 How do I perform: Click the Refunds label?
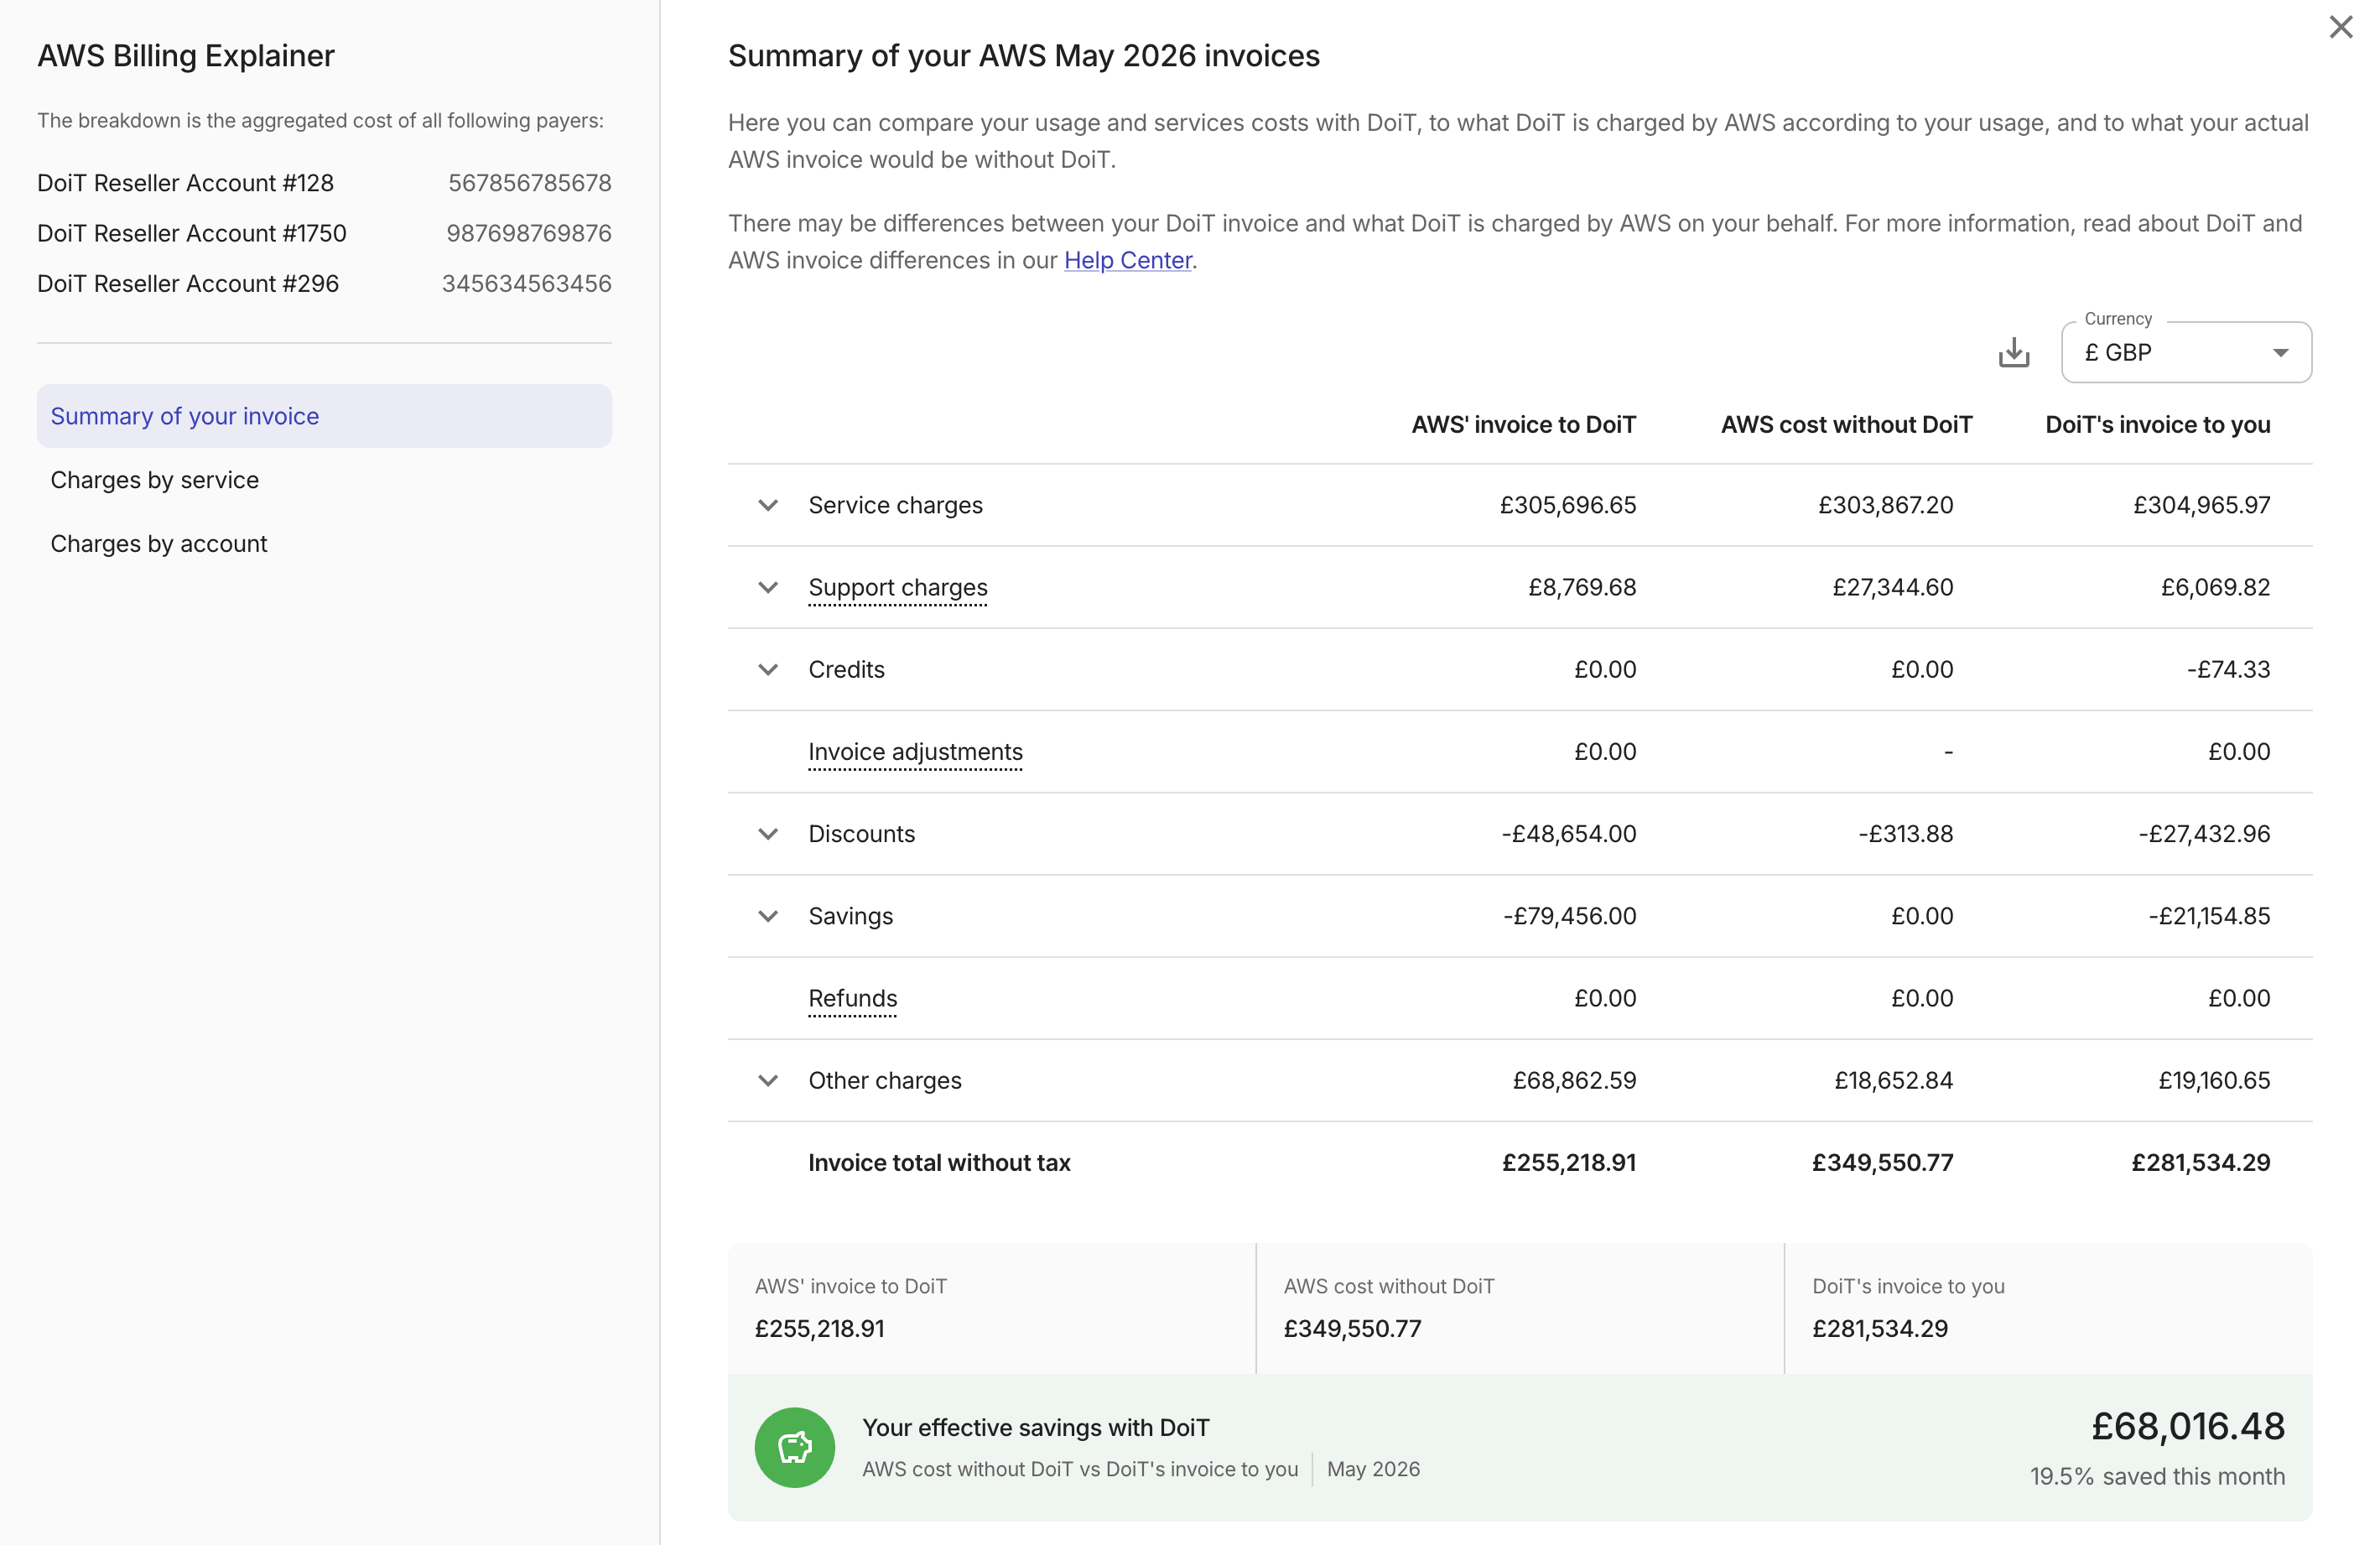pos(852,998)
